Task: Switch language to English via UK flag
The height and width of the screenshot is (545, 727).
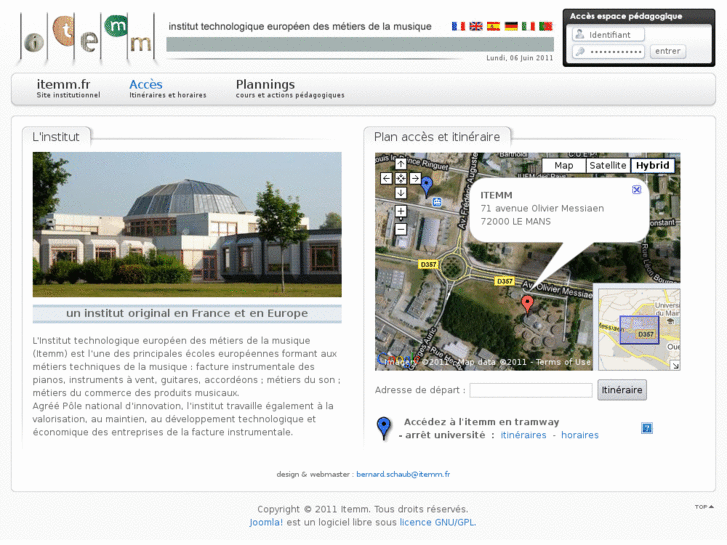Action: [x=476, y=26]
